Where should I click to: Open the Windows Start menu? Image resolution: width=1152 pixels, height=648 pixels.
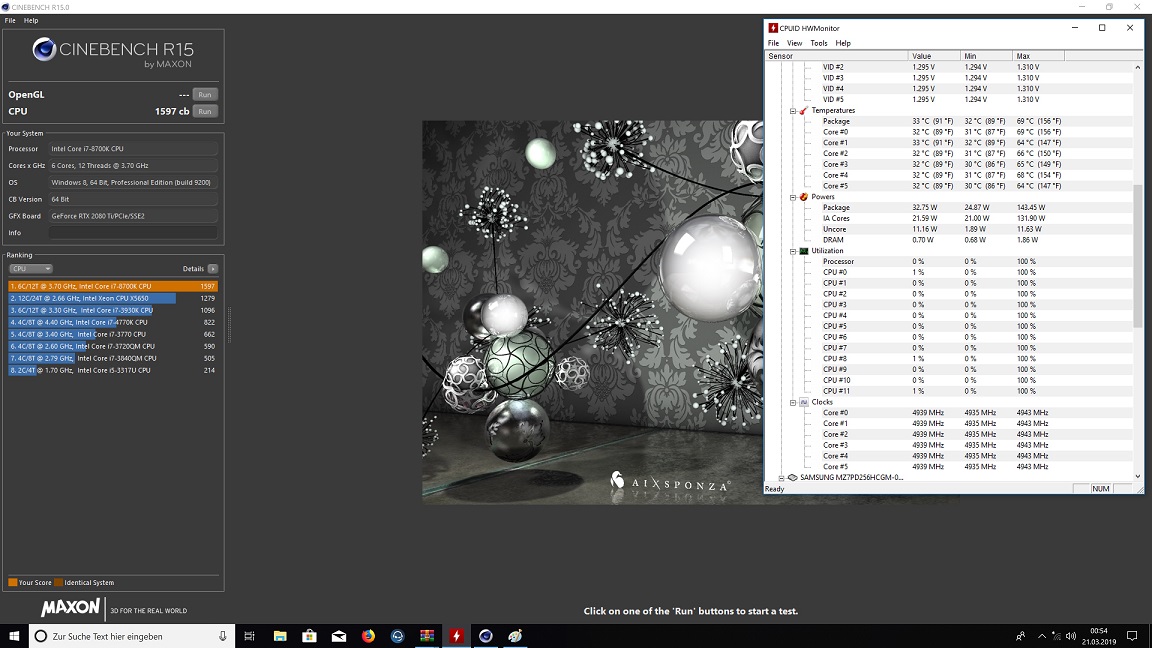pyautogui.click(x=14, y=636)
